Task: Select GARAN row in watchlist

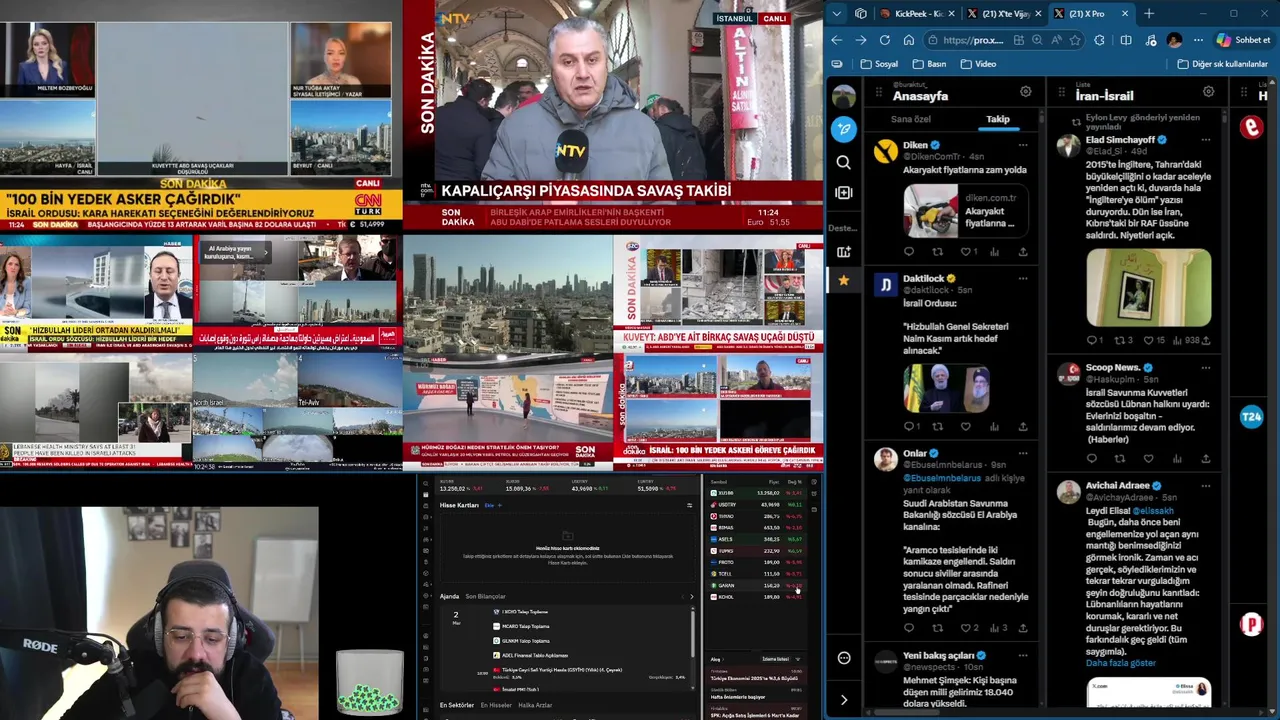Action: pyautogui.click(x=757, y=585)
